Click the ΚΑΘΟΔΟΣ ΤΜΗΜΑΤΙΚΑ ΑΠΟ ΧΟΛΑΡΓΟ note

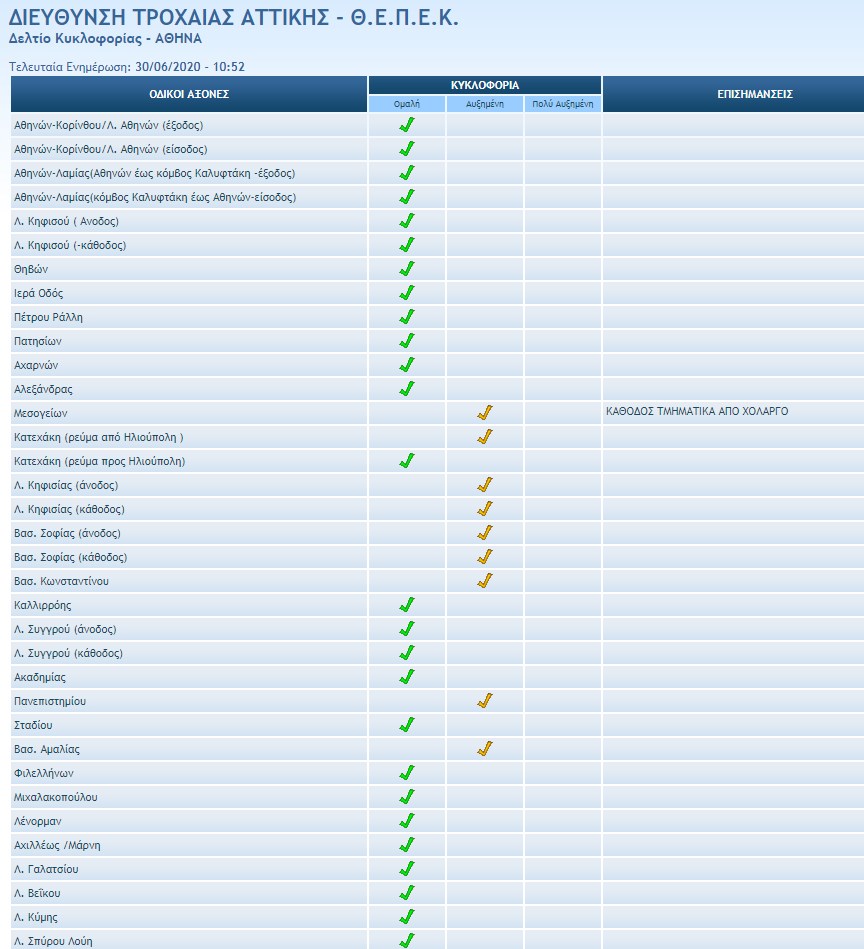696,412
